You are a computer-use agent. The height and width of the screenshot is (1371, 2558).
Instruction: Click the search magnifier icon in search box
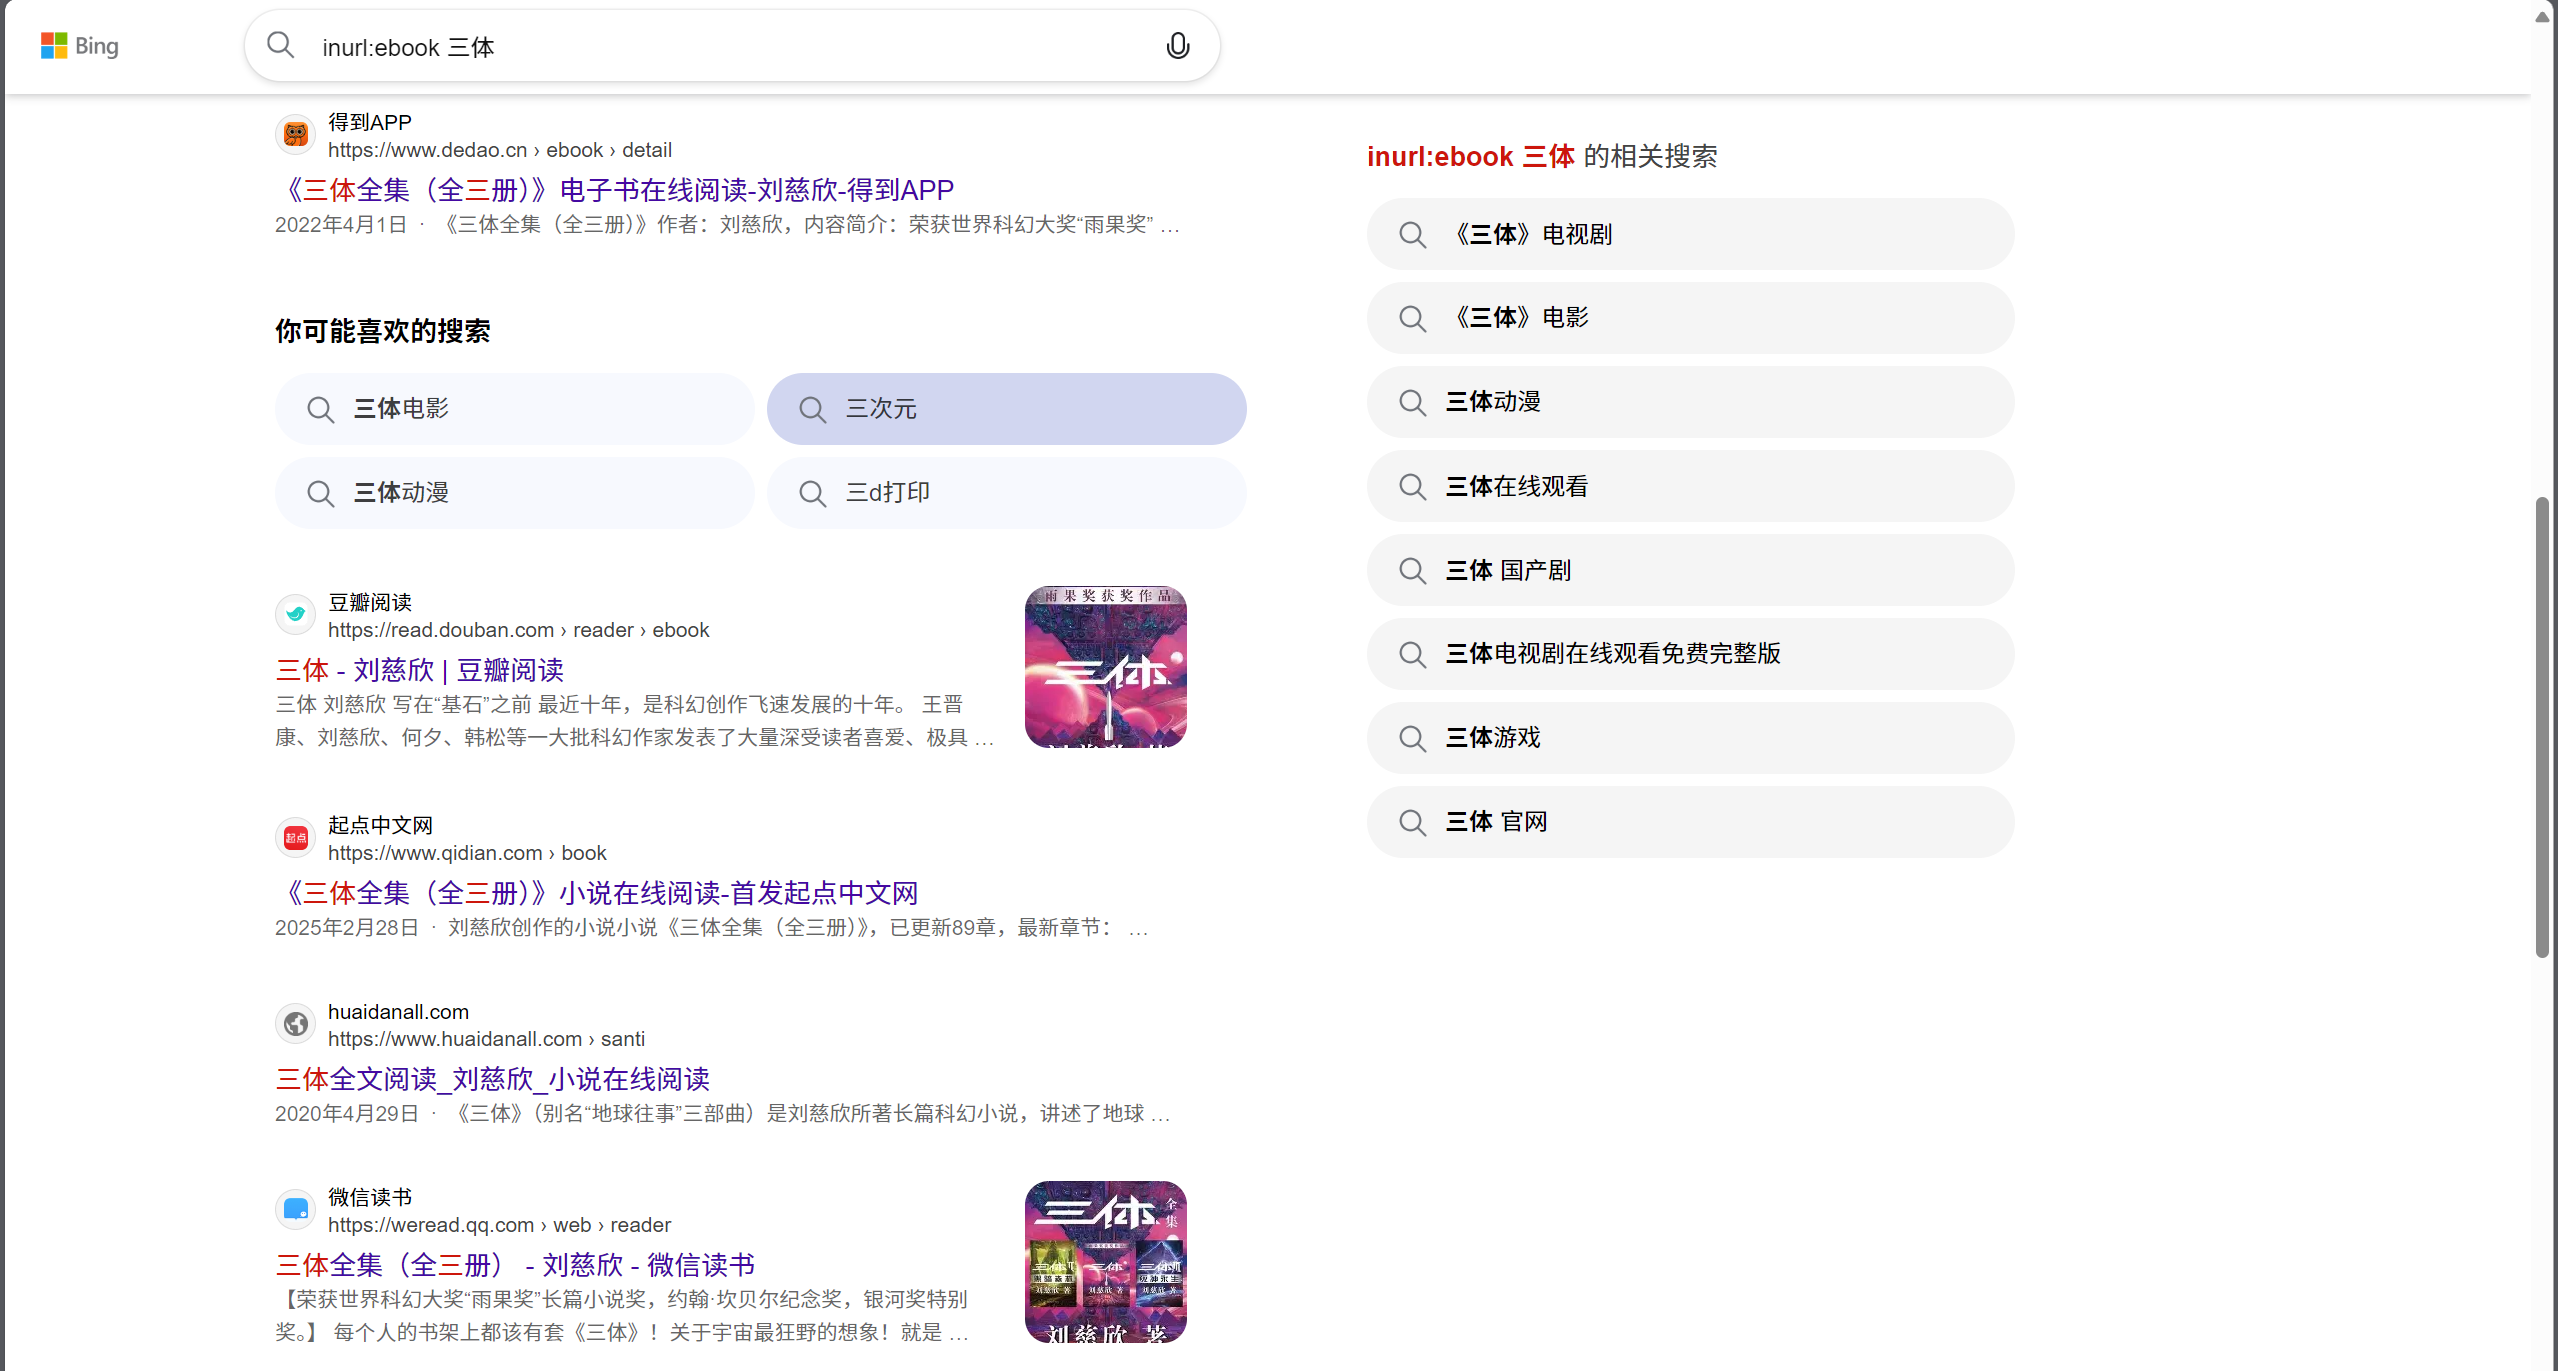pos(281,46)
